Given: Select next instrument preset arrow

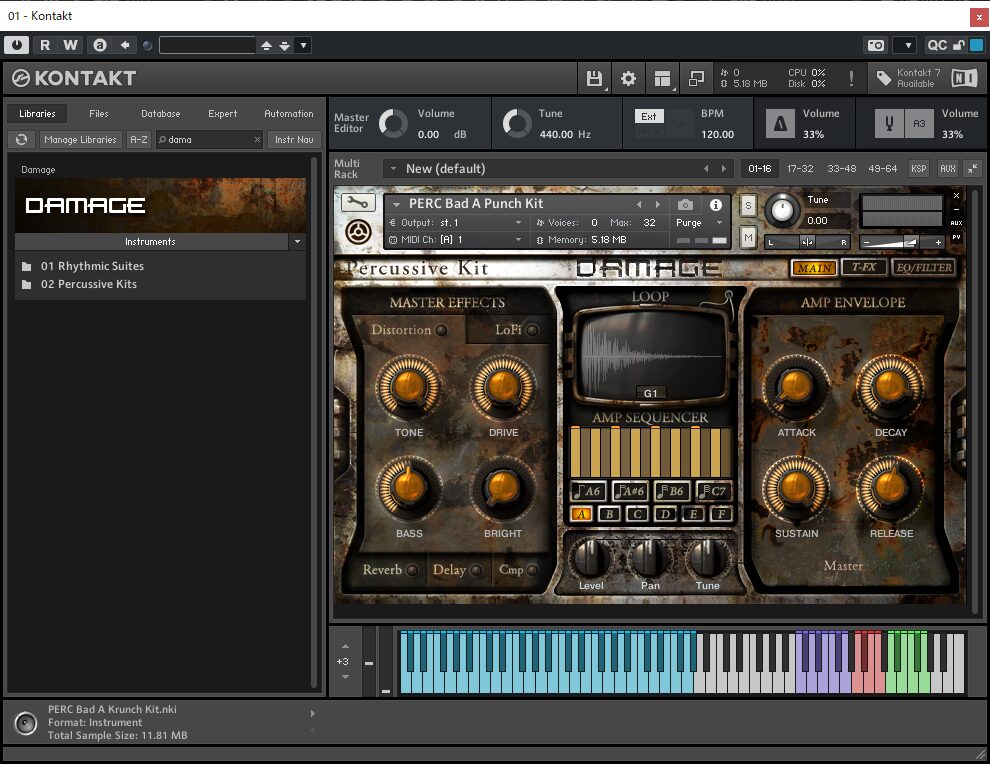Looking at the screenshot, I should point(657,204).
